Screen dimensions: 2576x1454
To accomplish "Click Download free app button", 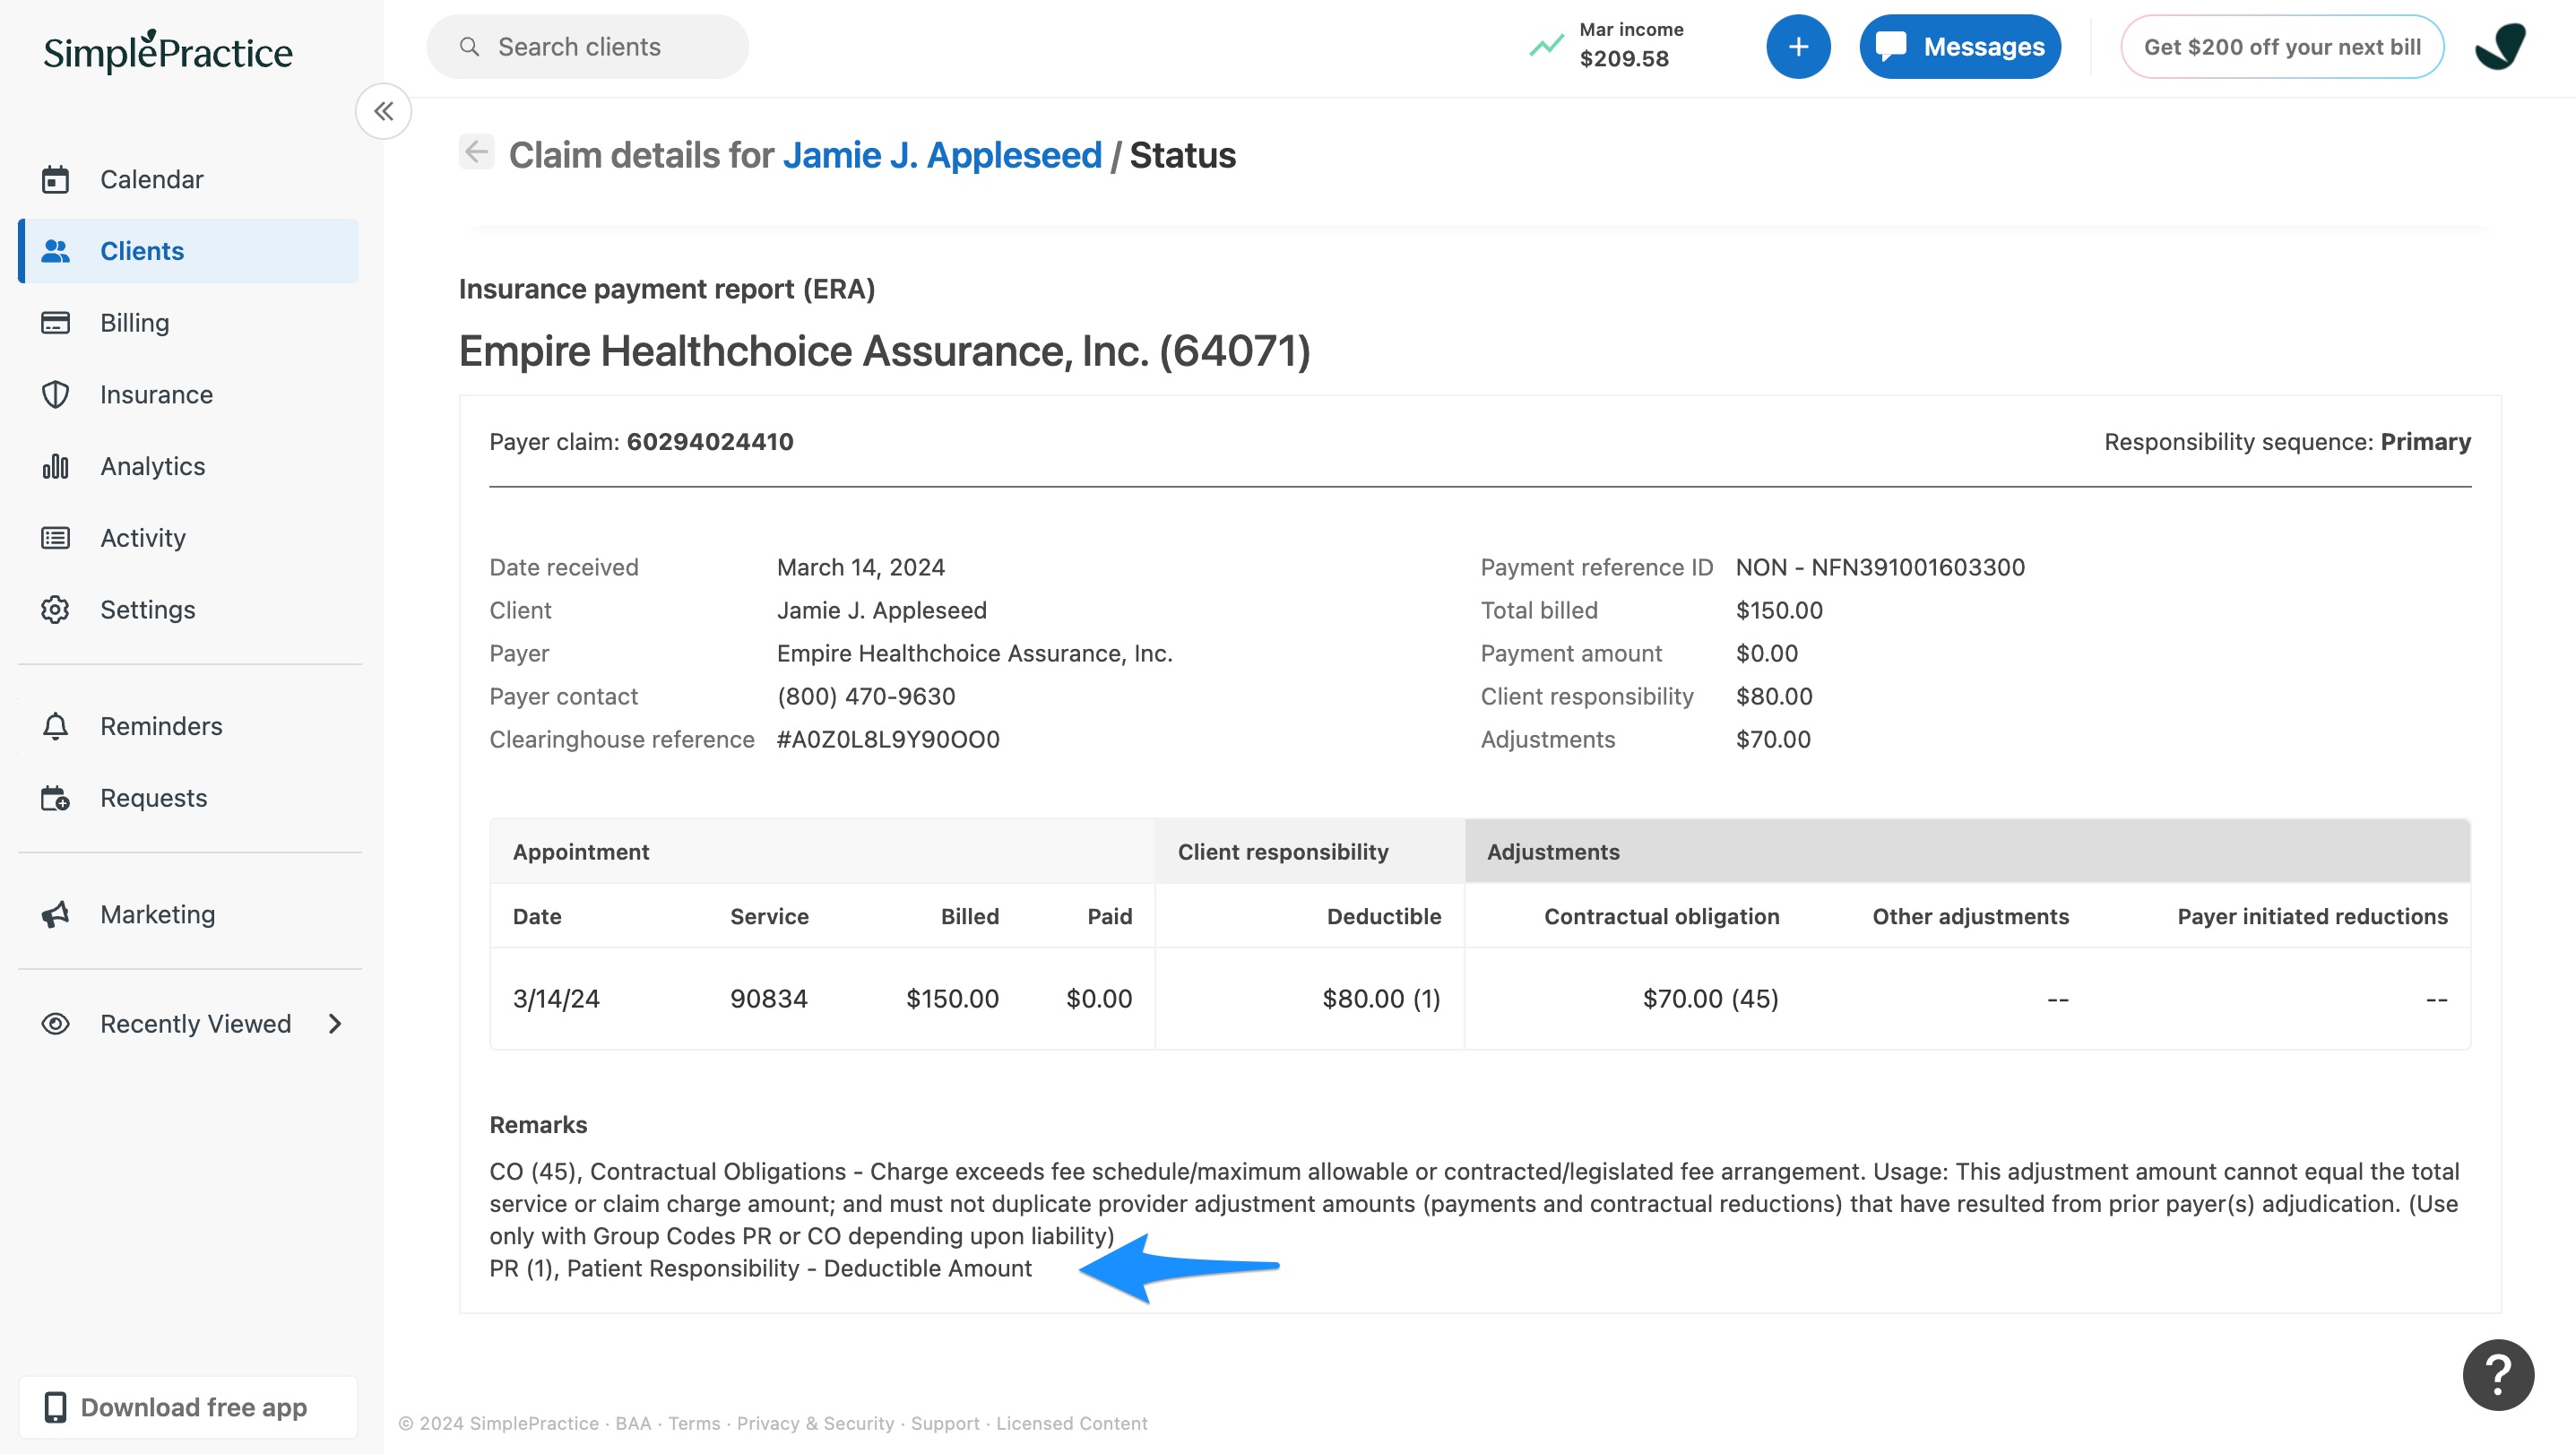I will (188, 1407).
